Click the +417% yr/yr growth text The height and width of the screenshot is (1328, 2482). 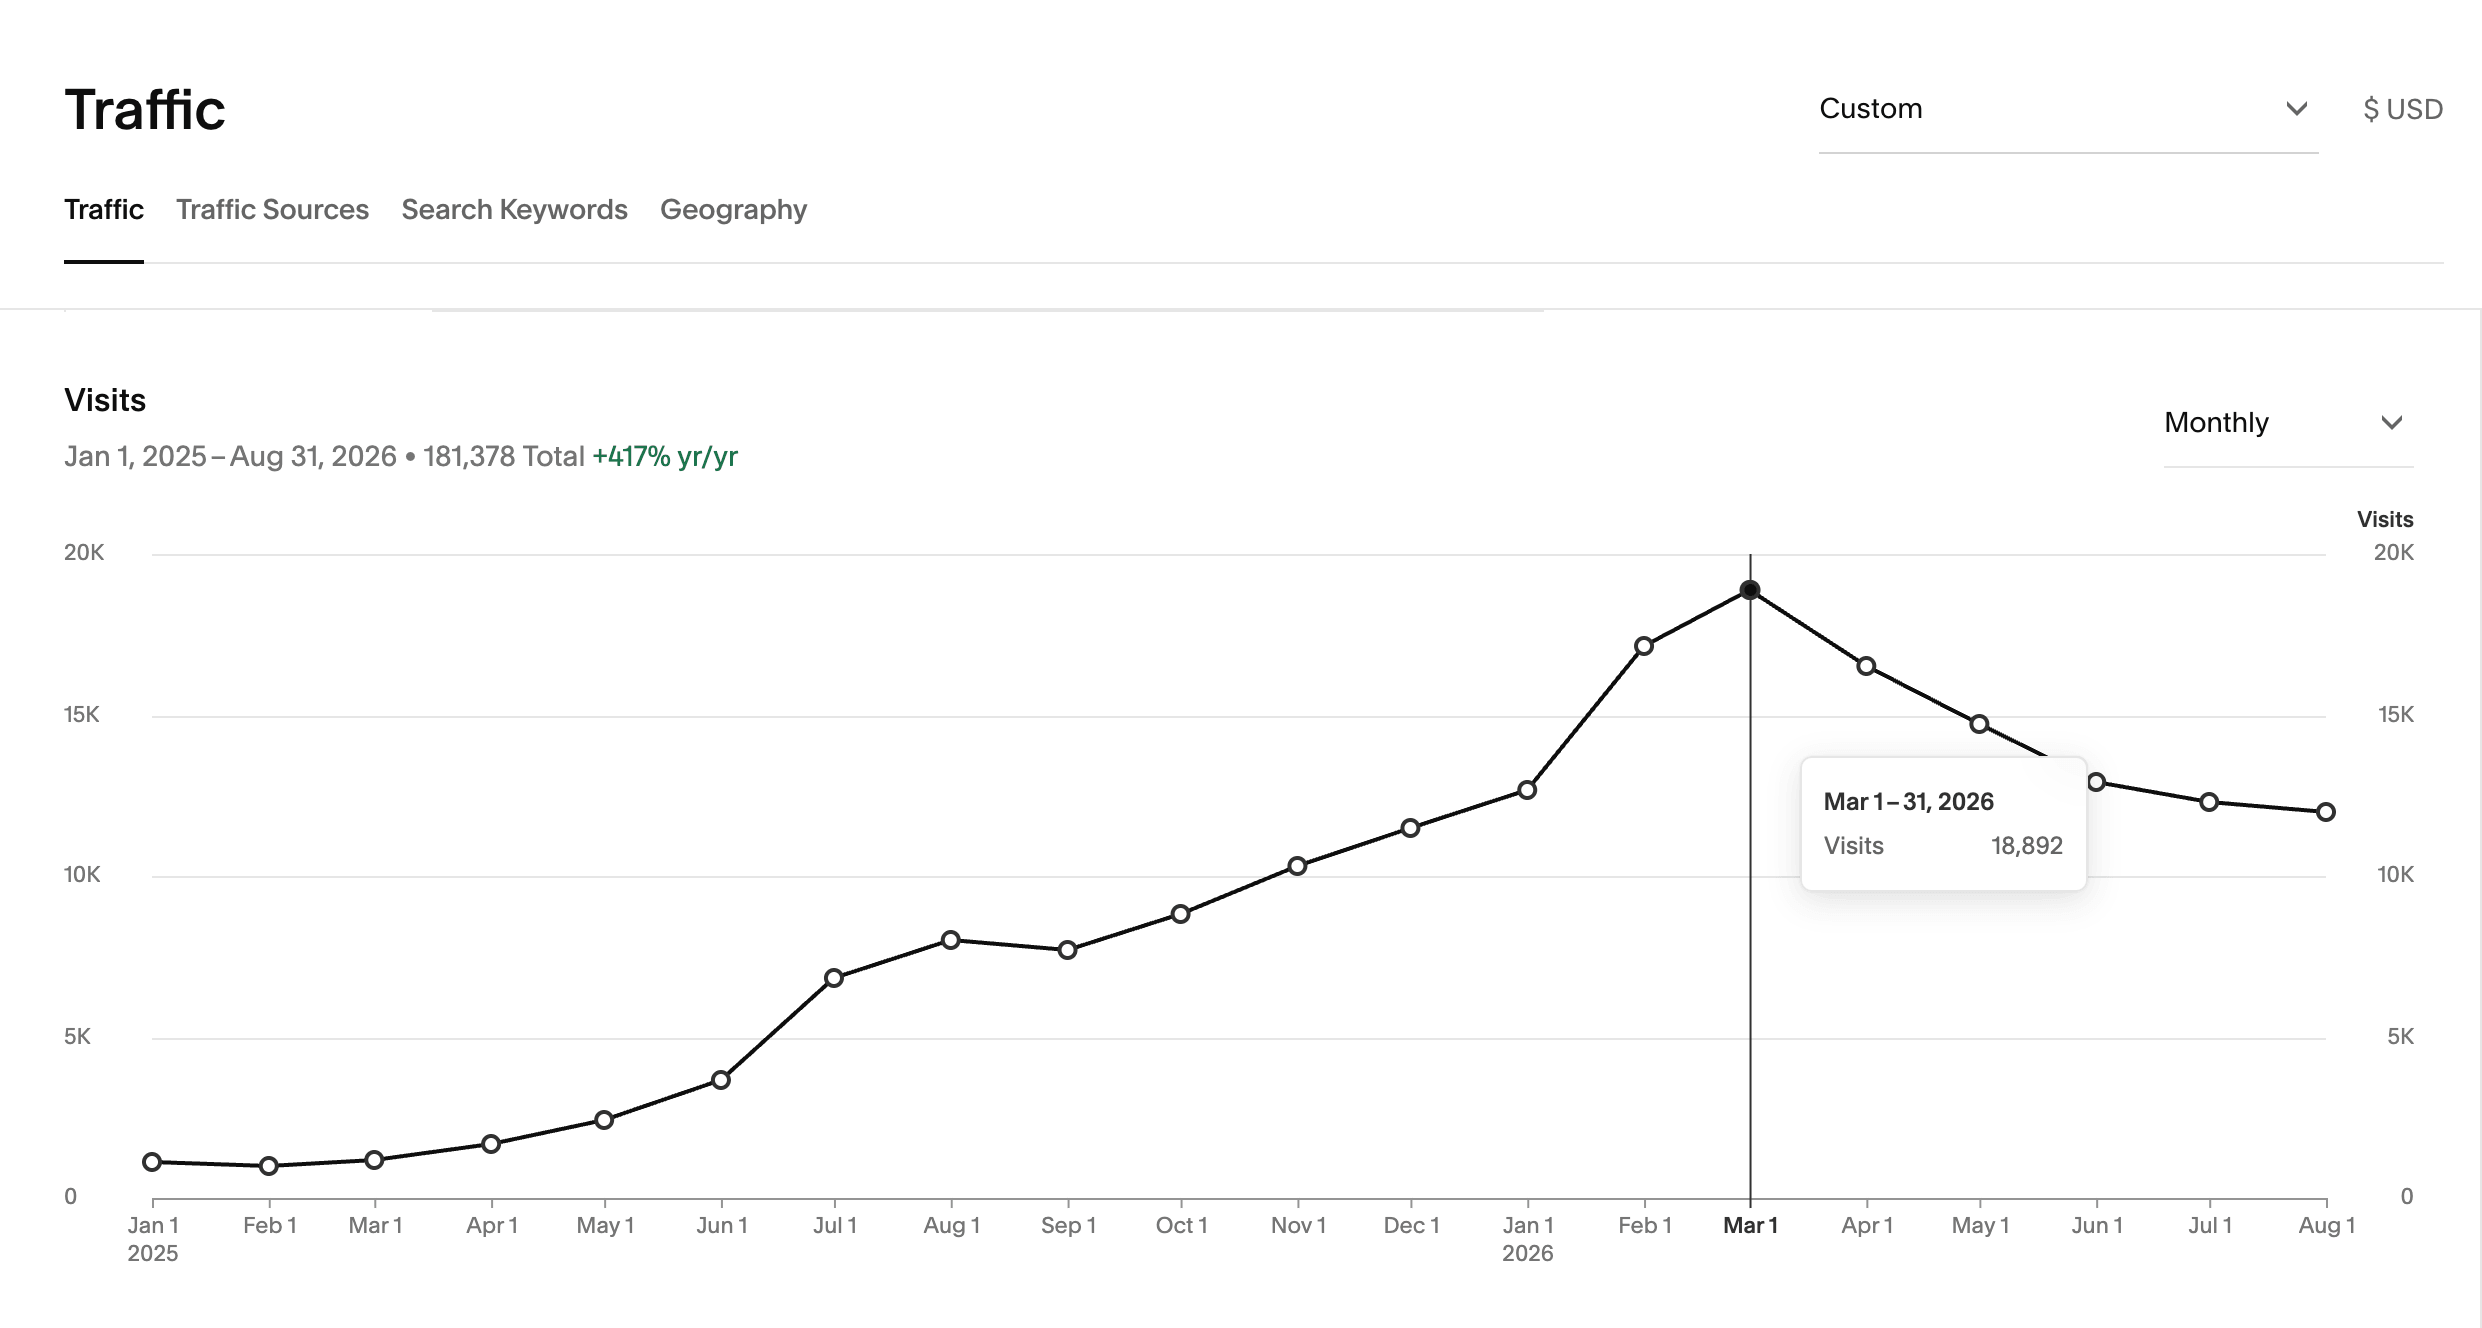[x=665, y=457]
